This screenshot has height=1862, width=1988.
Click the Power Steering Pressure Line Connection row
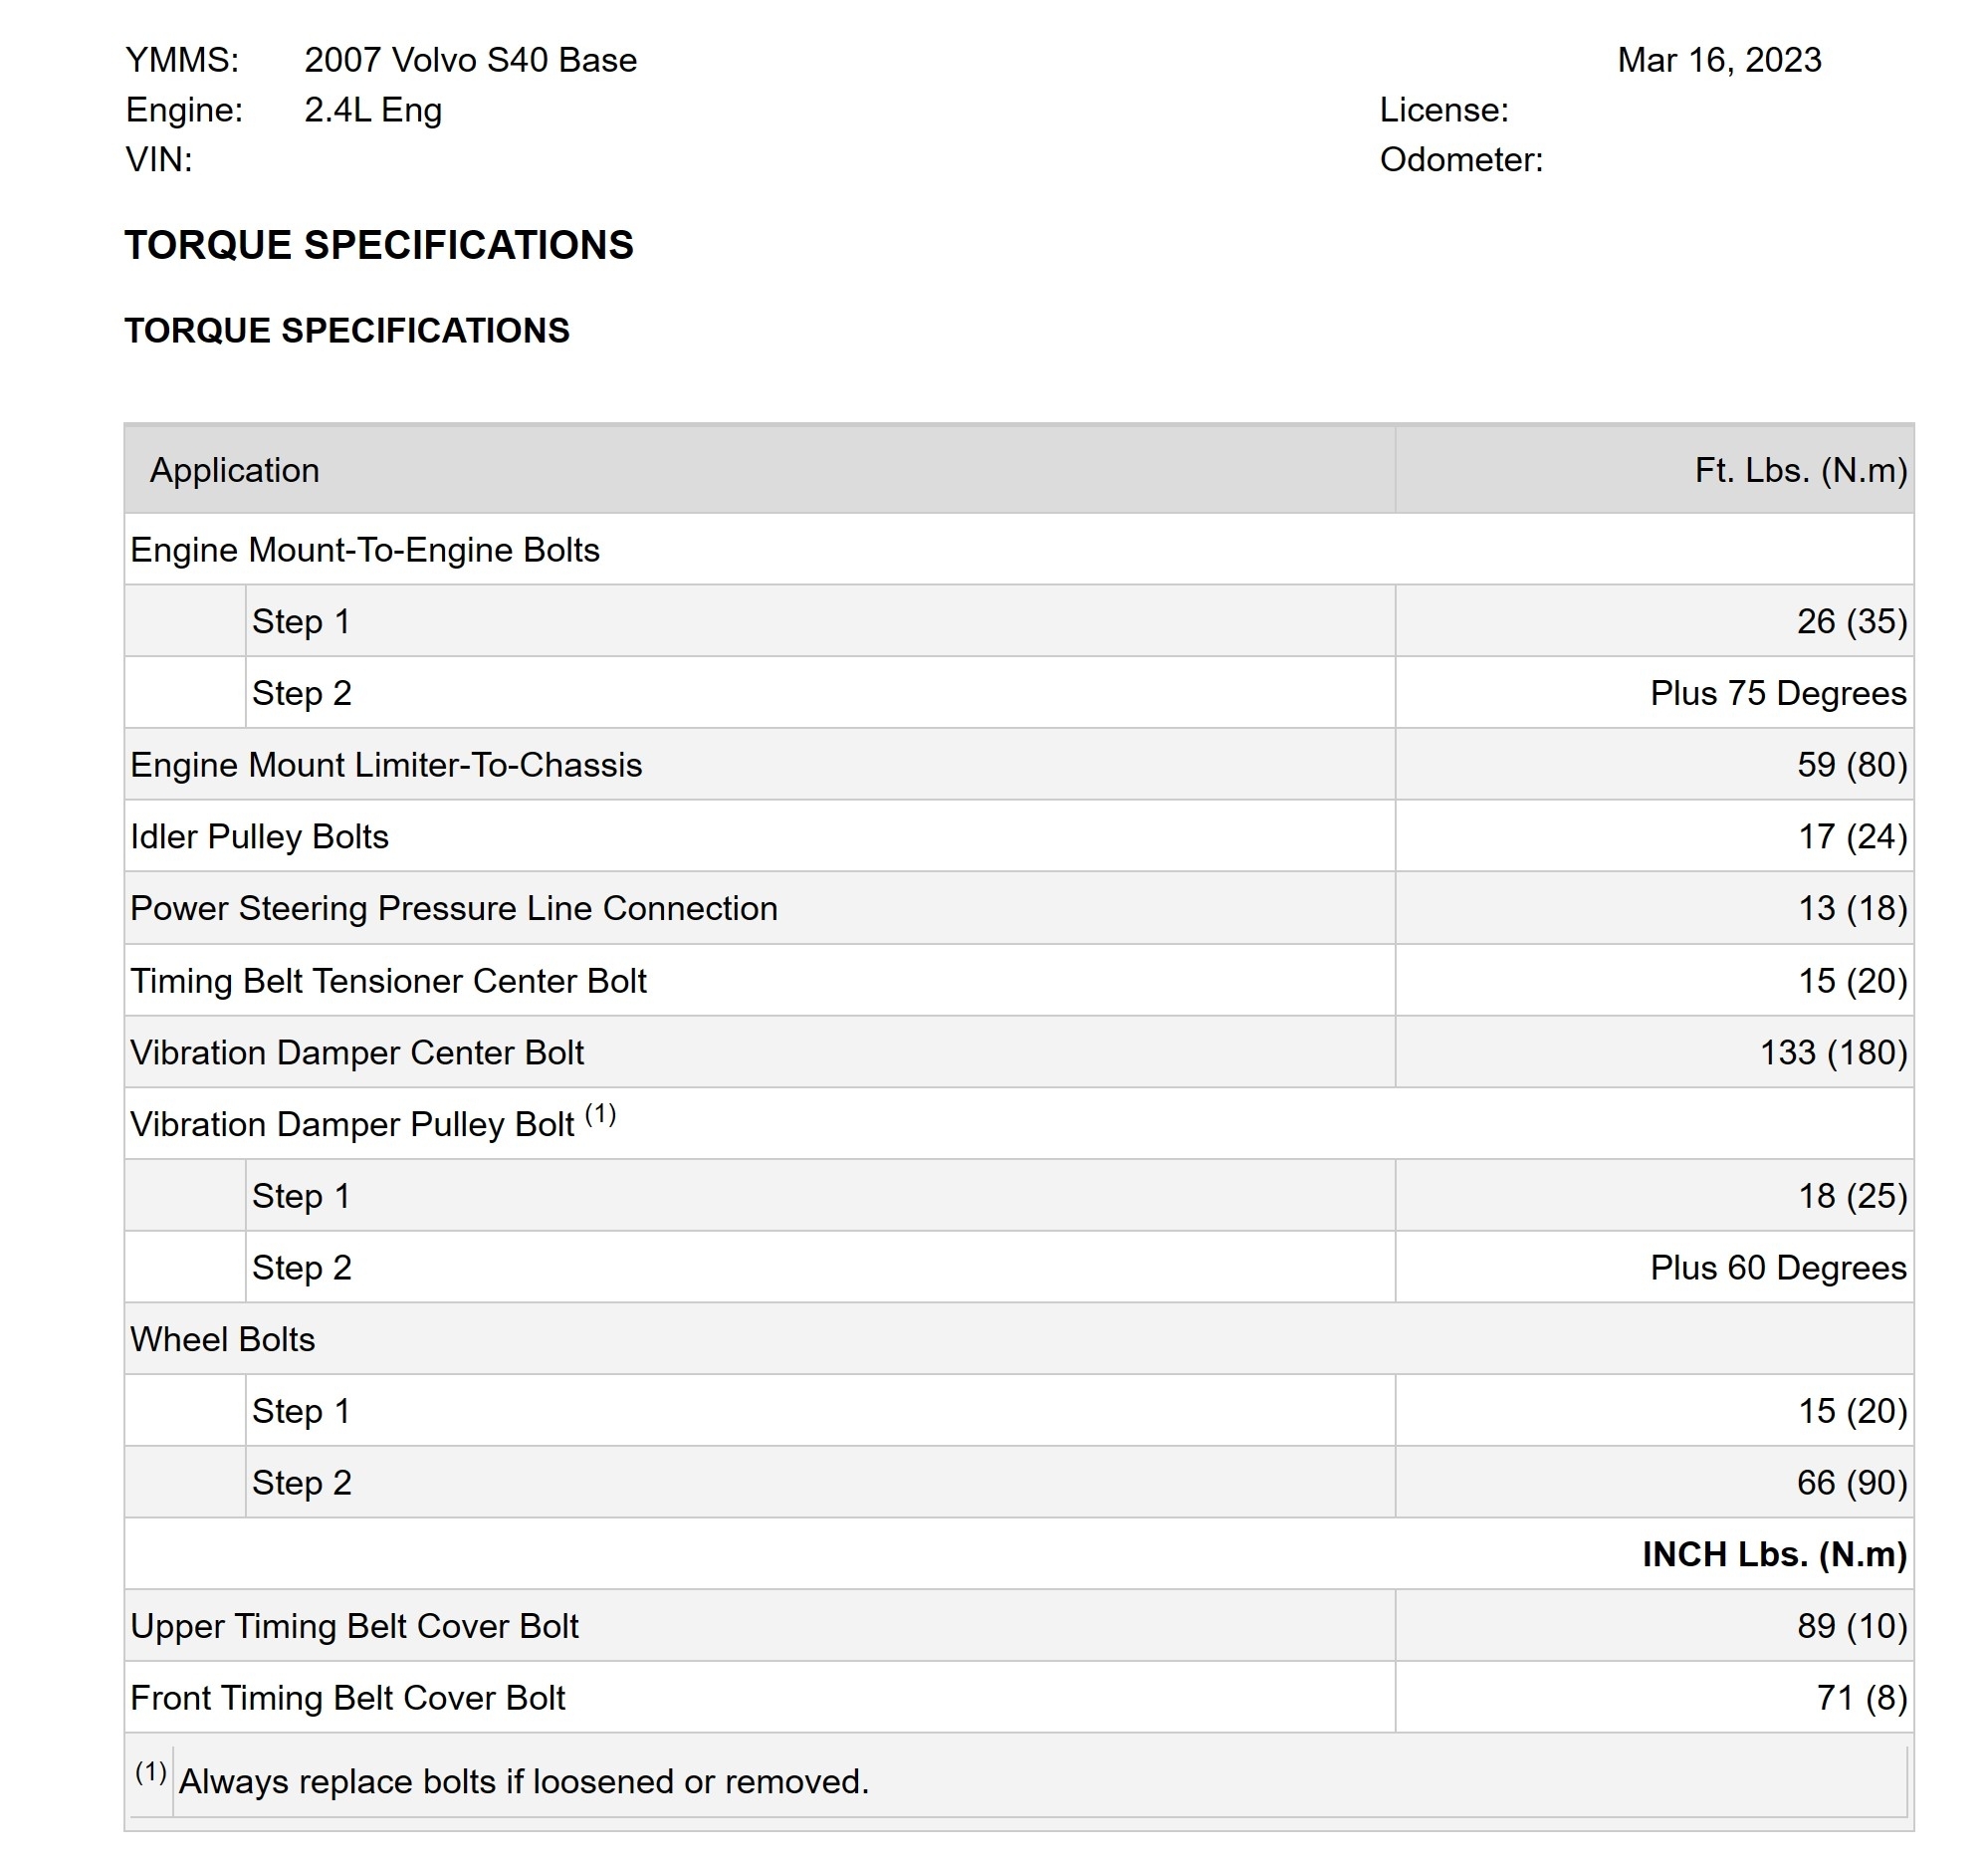tap(453, 909)
